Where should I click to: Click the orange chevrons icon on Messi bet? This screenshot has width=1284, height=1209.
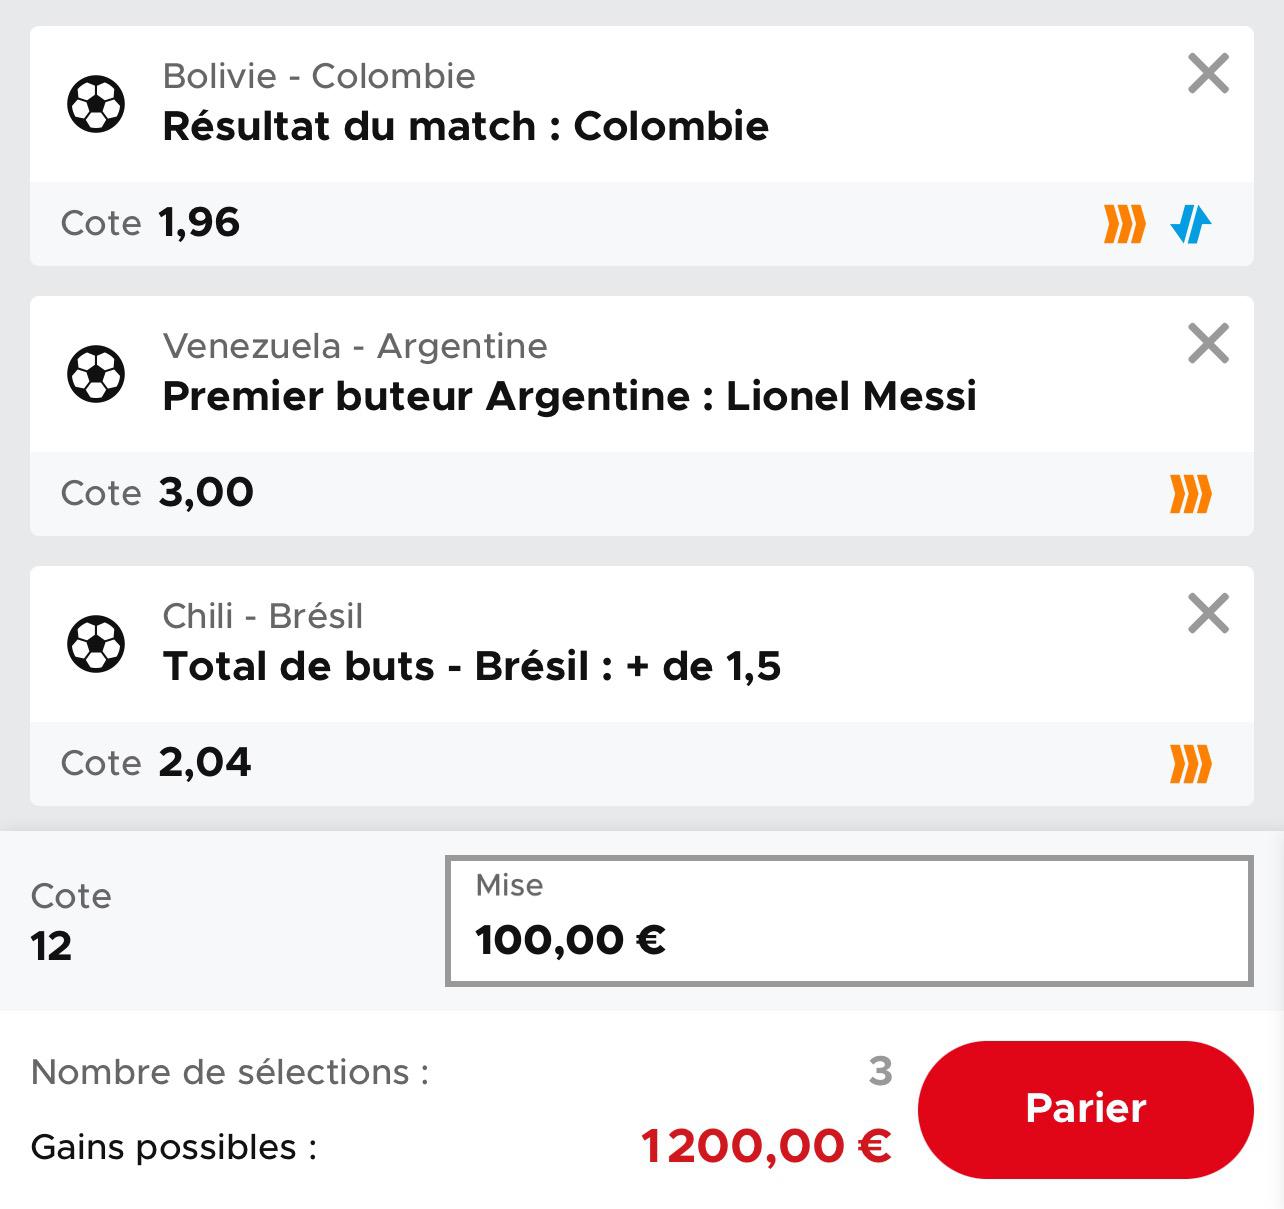pos(1190,493)
